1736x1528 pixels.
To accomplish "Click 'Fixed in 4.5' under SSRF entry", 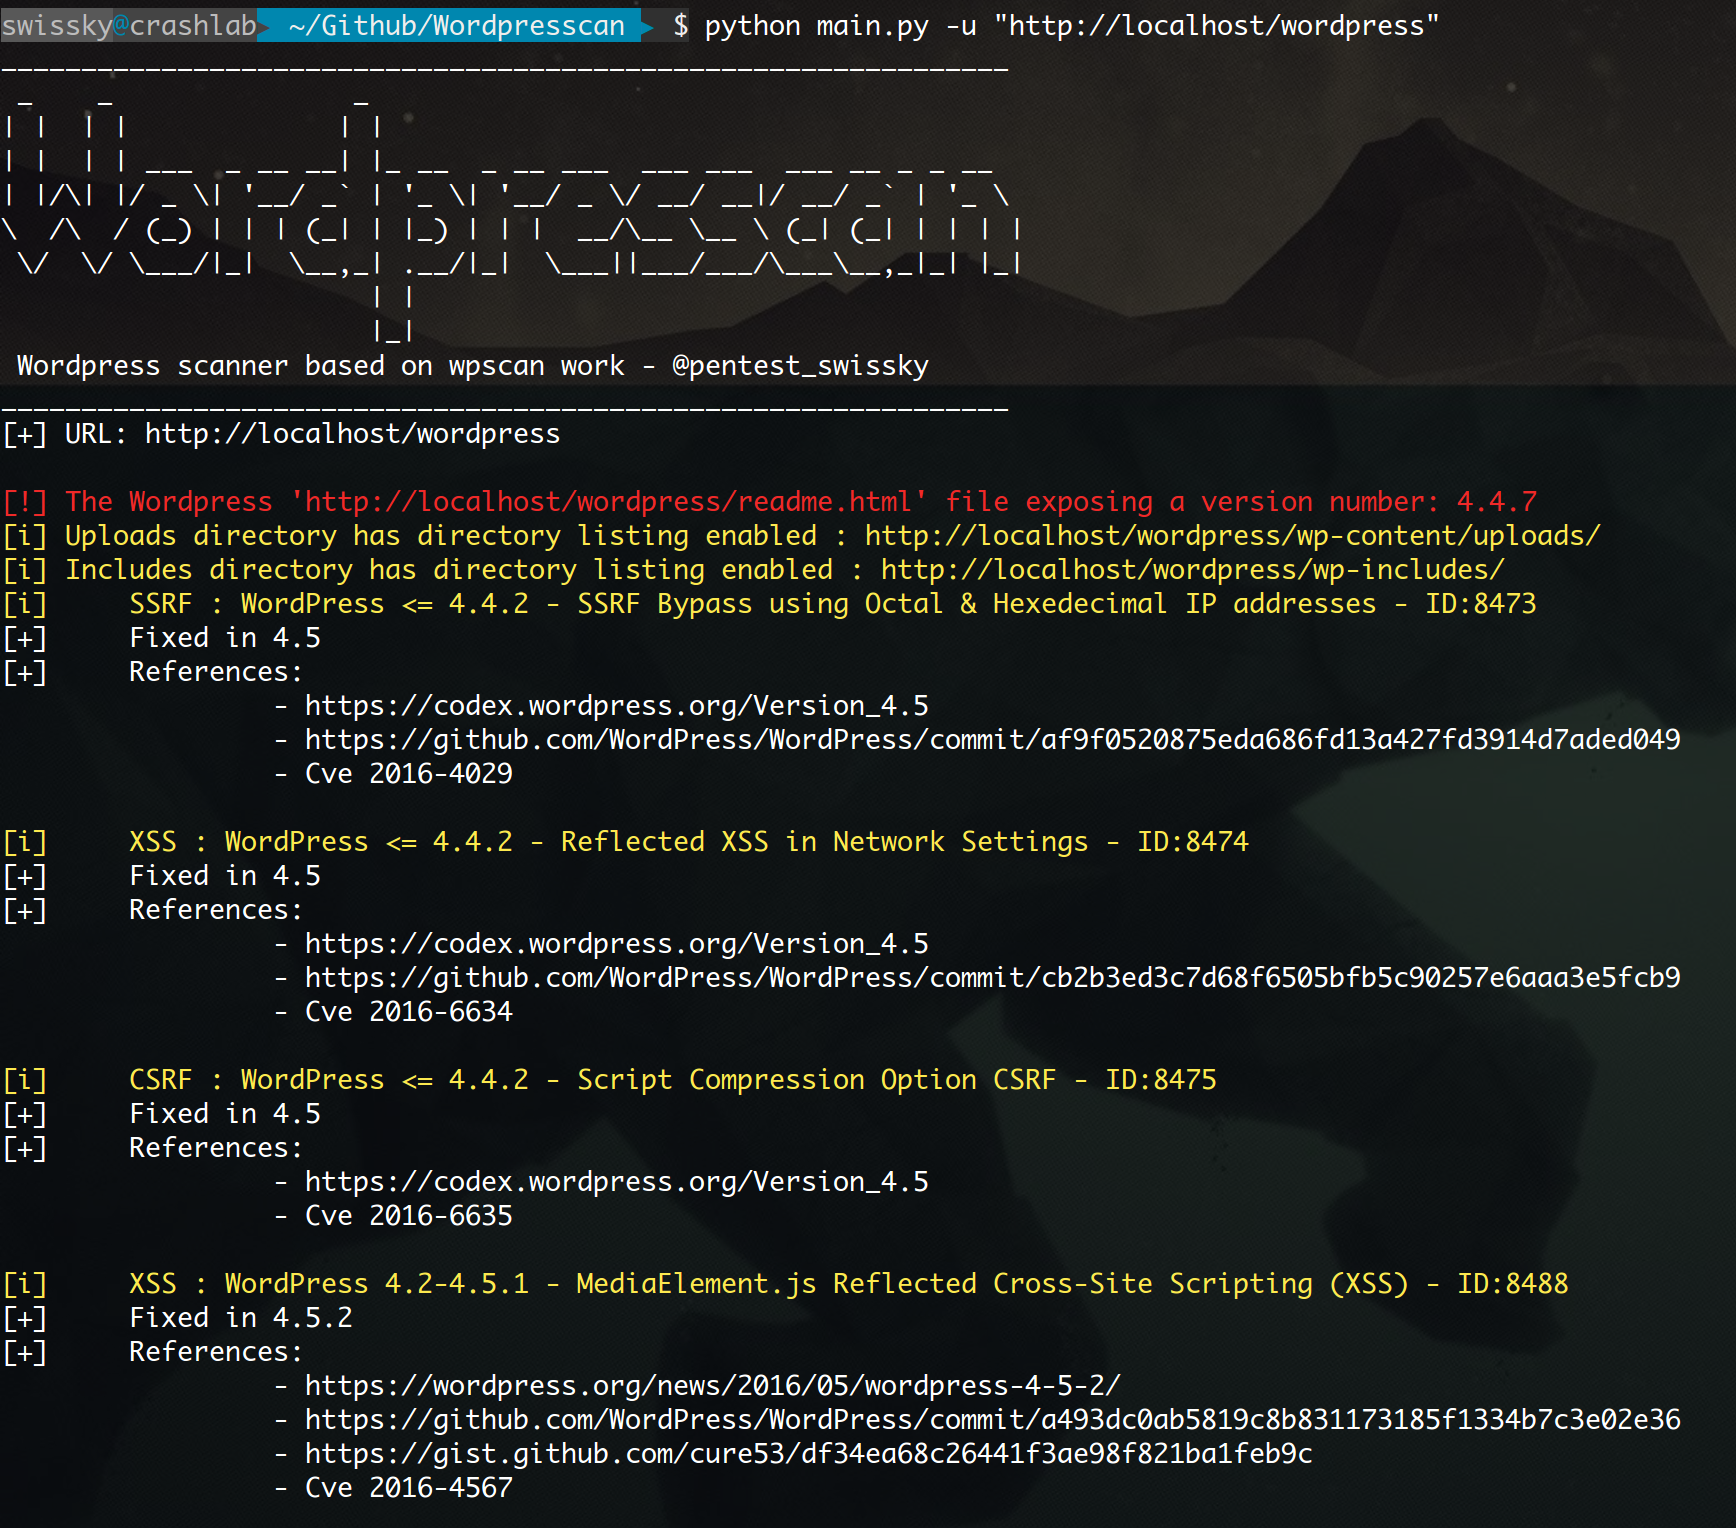I will tap(224, 638).
